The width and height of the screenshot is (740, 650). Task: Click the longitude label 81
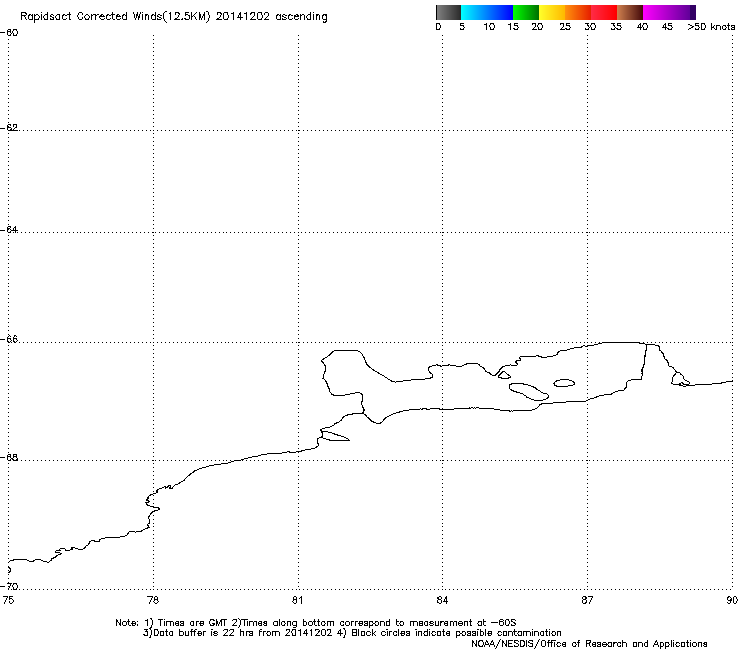coord(297,600)
